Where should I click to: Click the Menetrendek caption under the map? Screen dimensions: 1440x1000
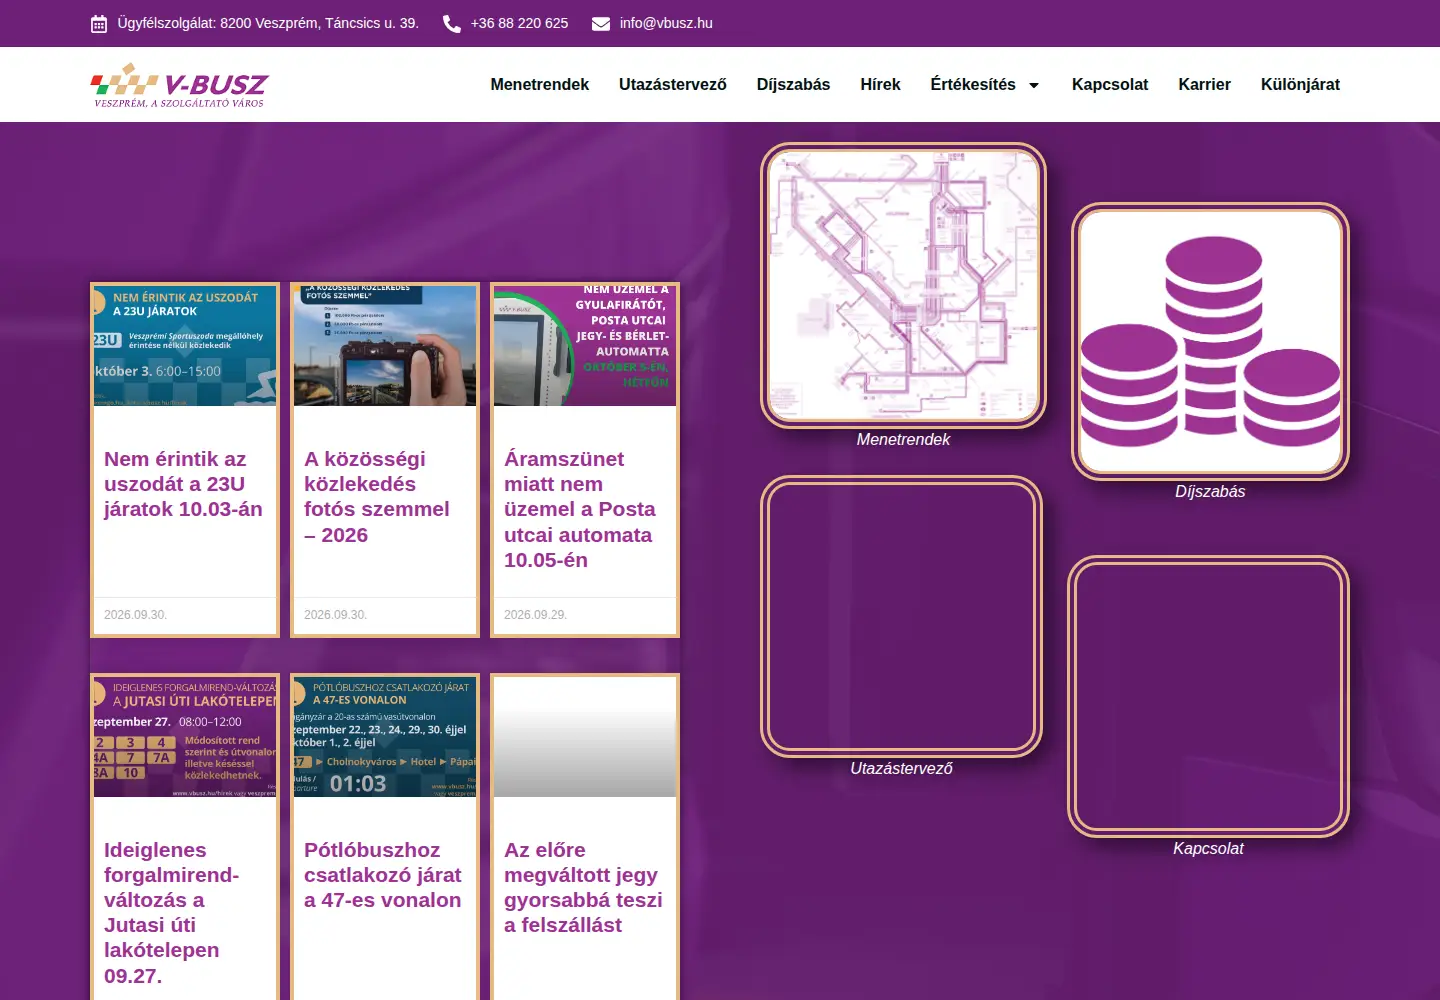(903, 440)
